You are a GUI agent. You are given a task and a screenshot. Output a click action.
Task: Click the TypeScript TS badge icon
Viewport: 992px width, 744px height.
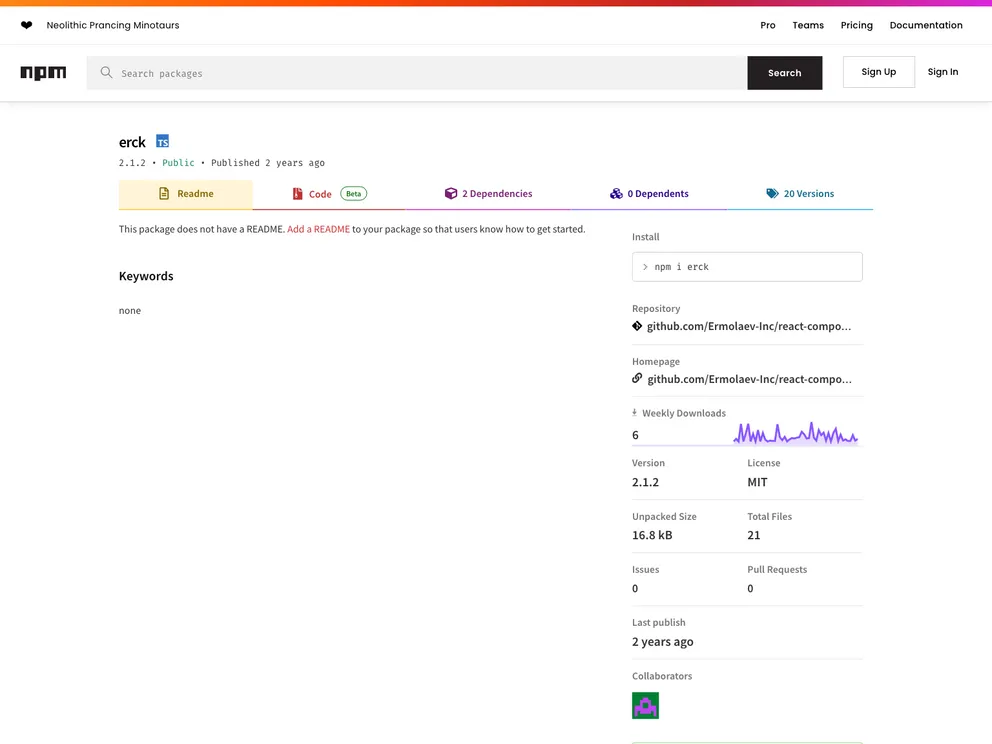[x=162, y=142]
